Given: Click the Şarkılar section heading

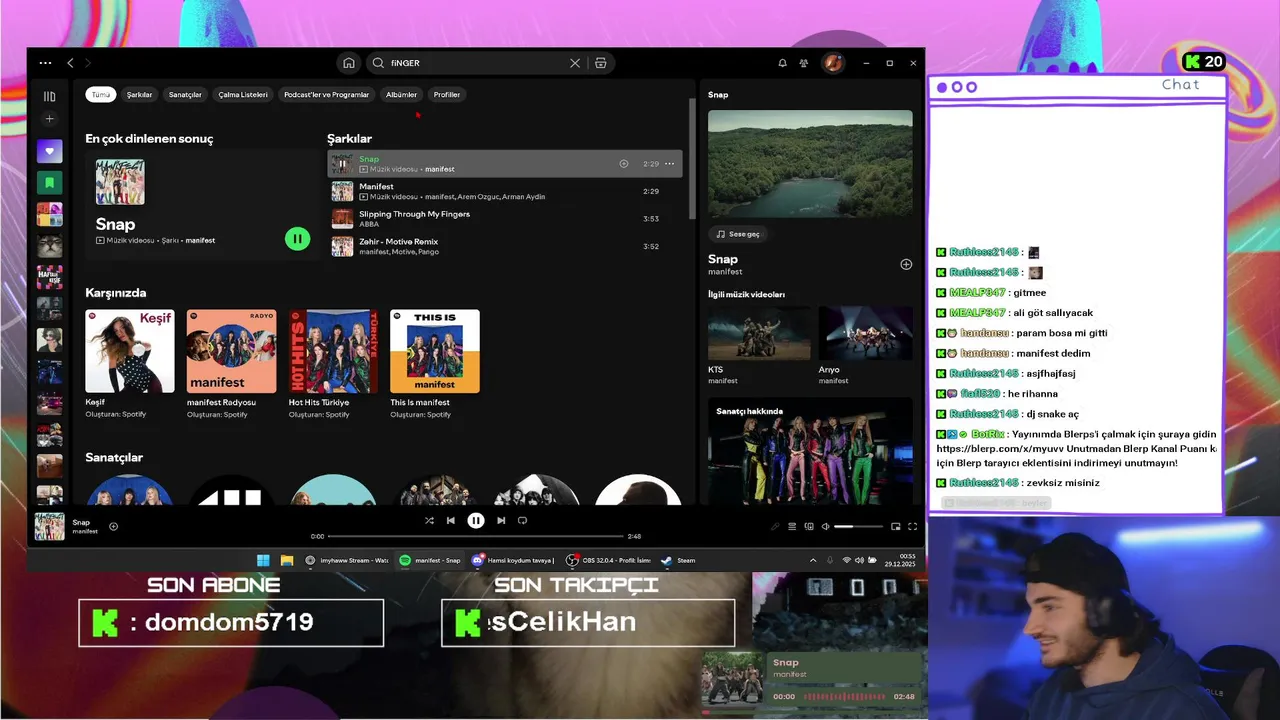Looking at the screenshot, I should pyautogui.click(x=349, y=139).
